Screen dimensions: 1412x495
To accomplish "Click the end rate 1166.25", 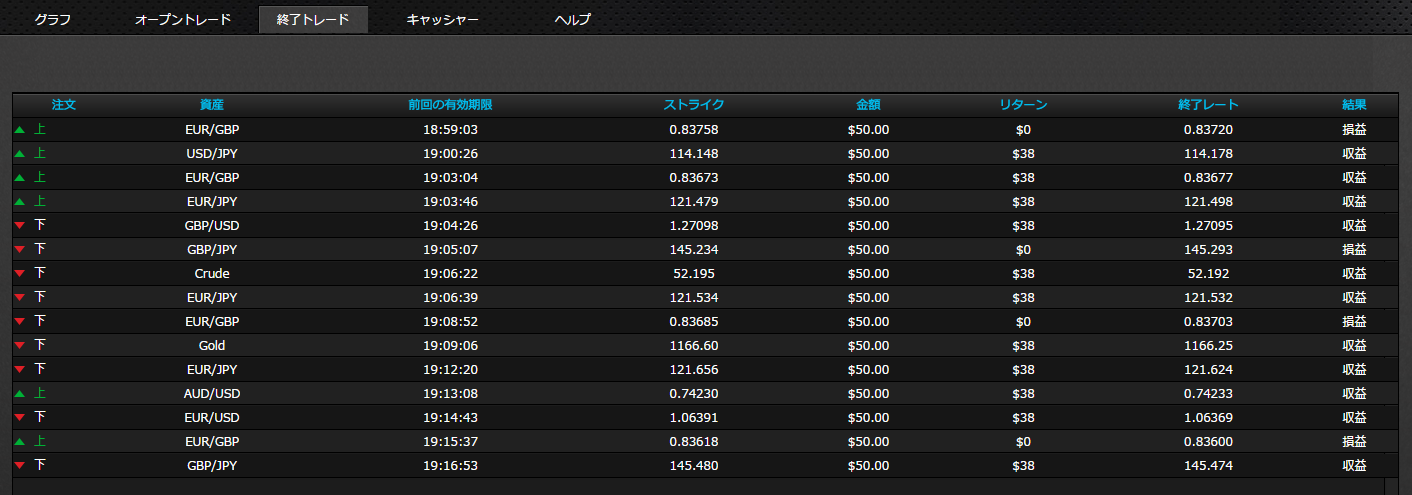I will click(x=1208, y=346).
